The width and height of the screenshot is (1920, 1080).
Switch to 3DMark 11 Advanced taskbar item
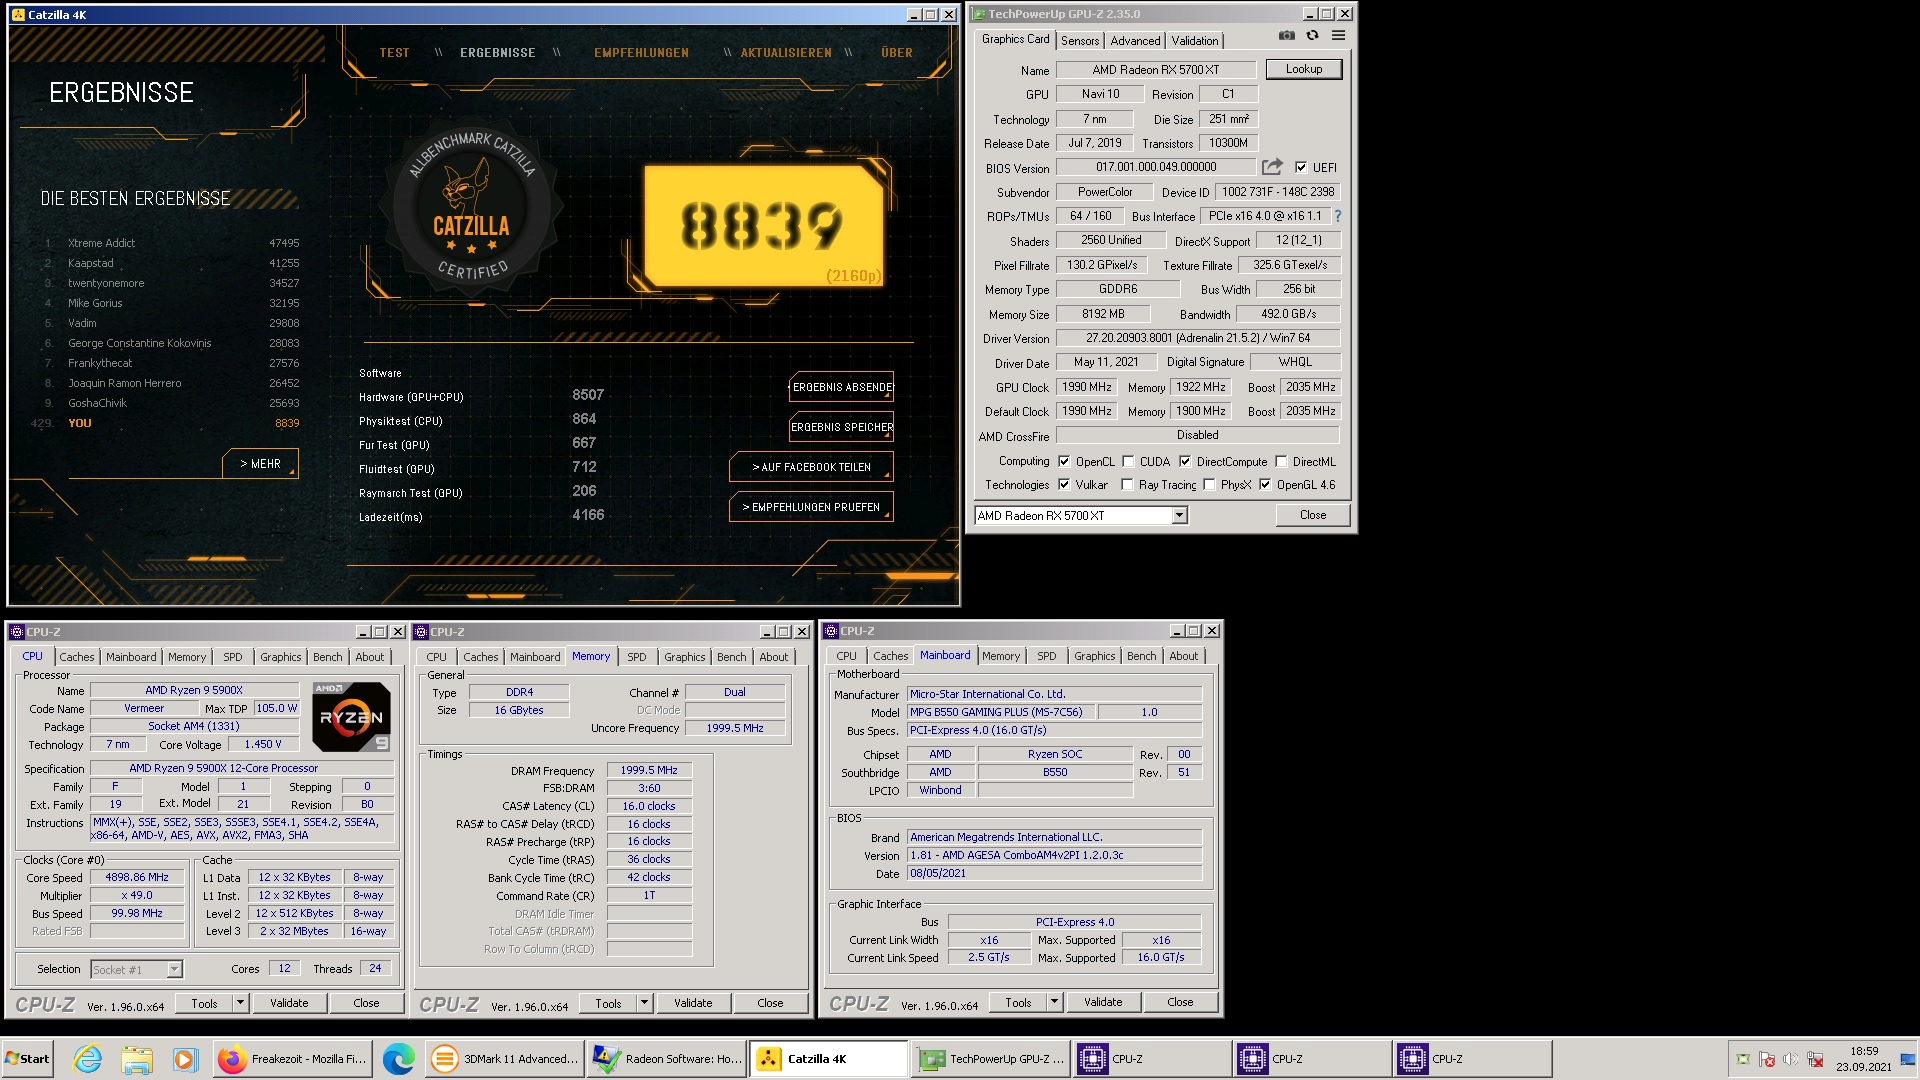coord(505,1059)
